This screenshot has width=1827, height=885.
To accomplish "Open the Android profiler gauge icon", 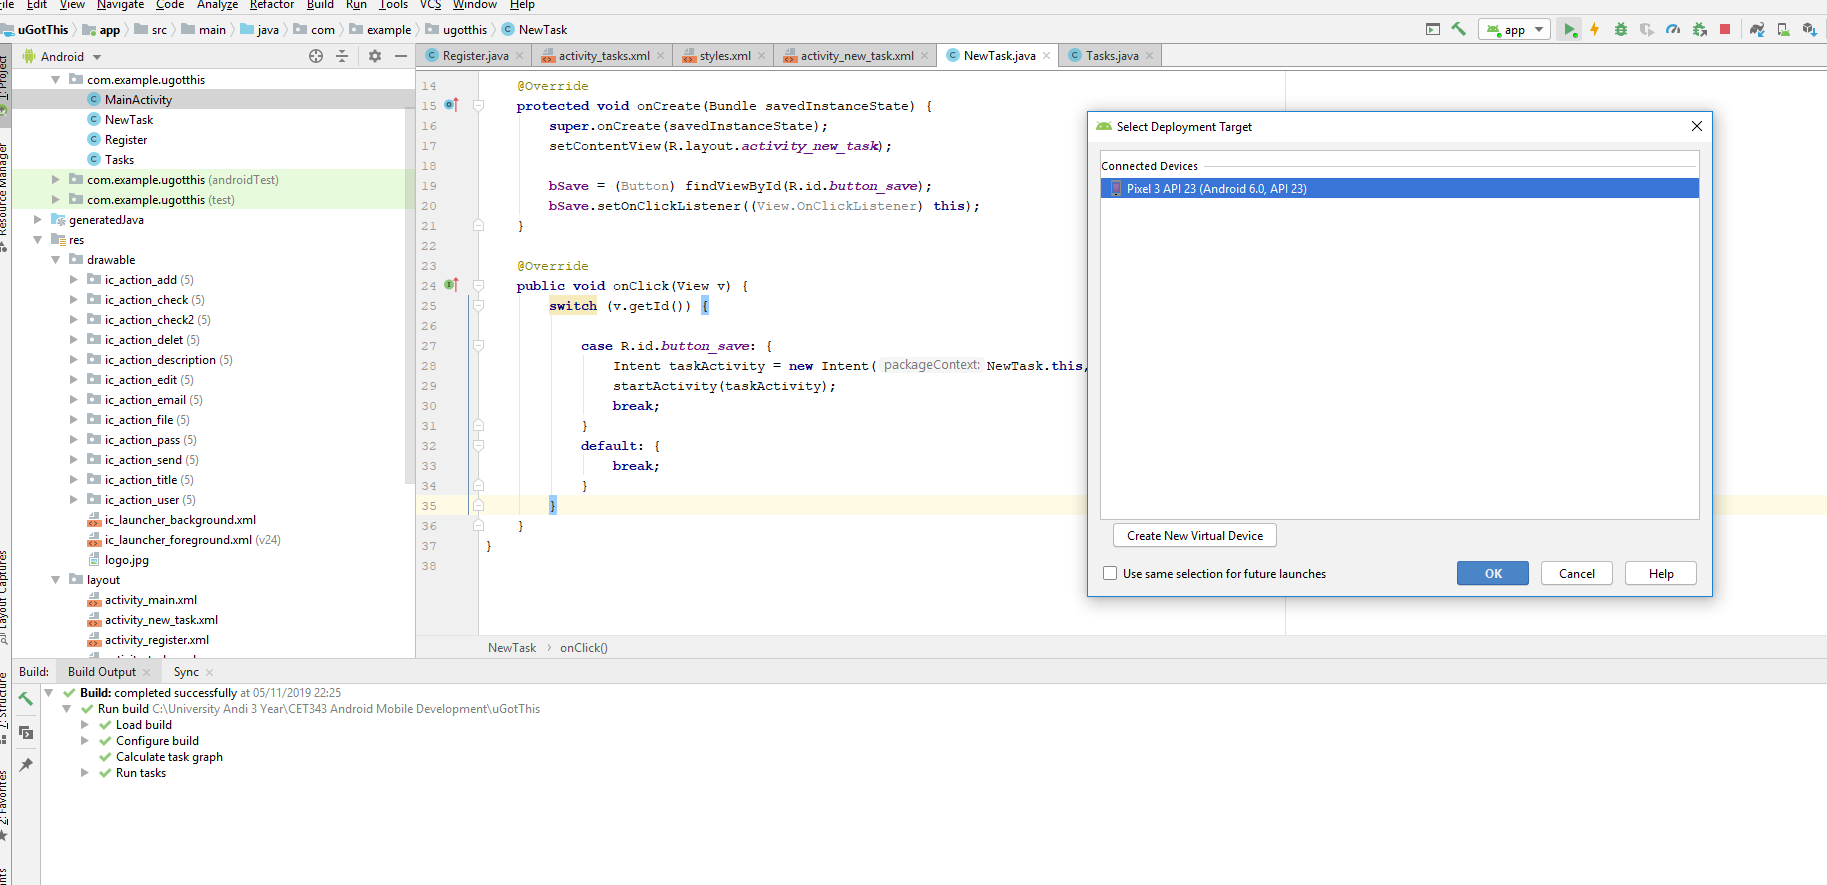I will (x=1673, y=30).
